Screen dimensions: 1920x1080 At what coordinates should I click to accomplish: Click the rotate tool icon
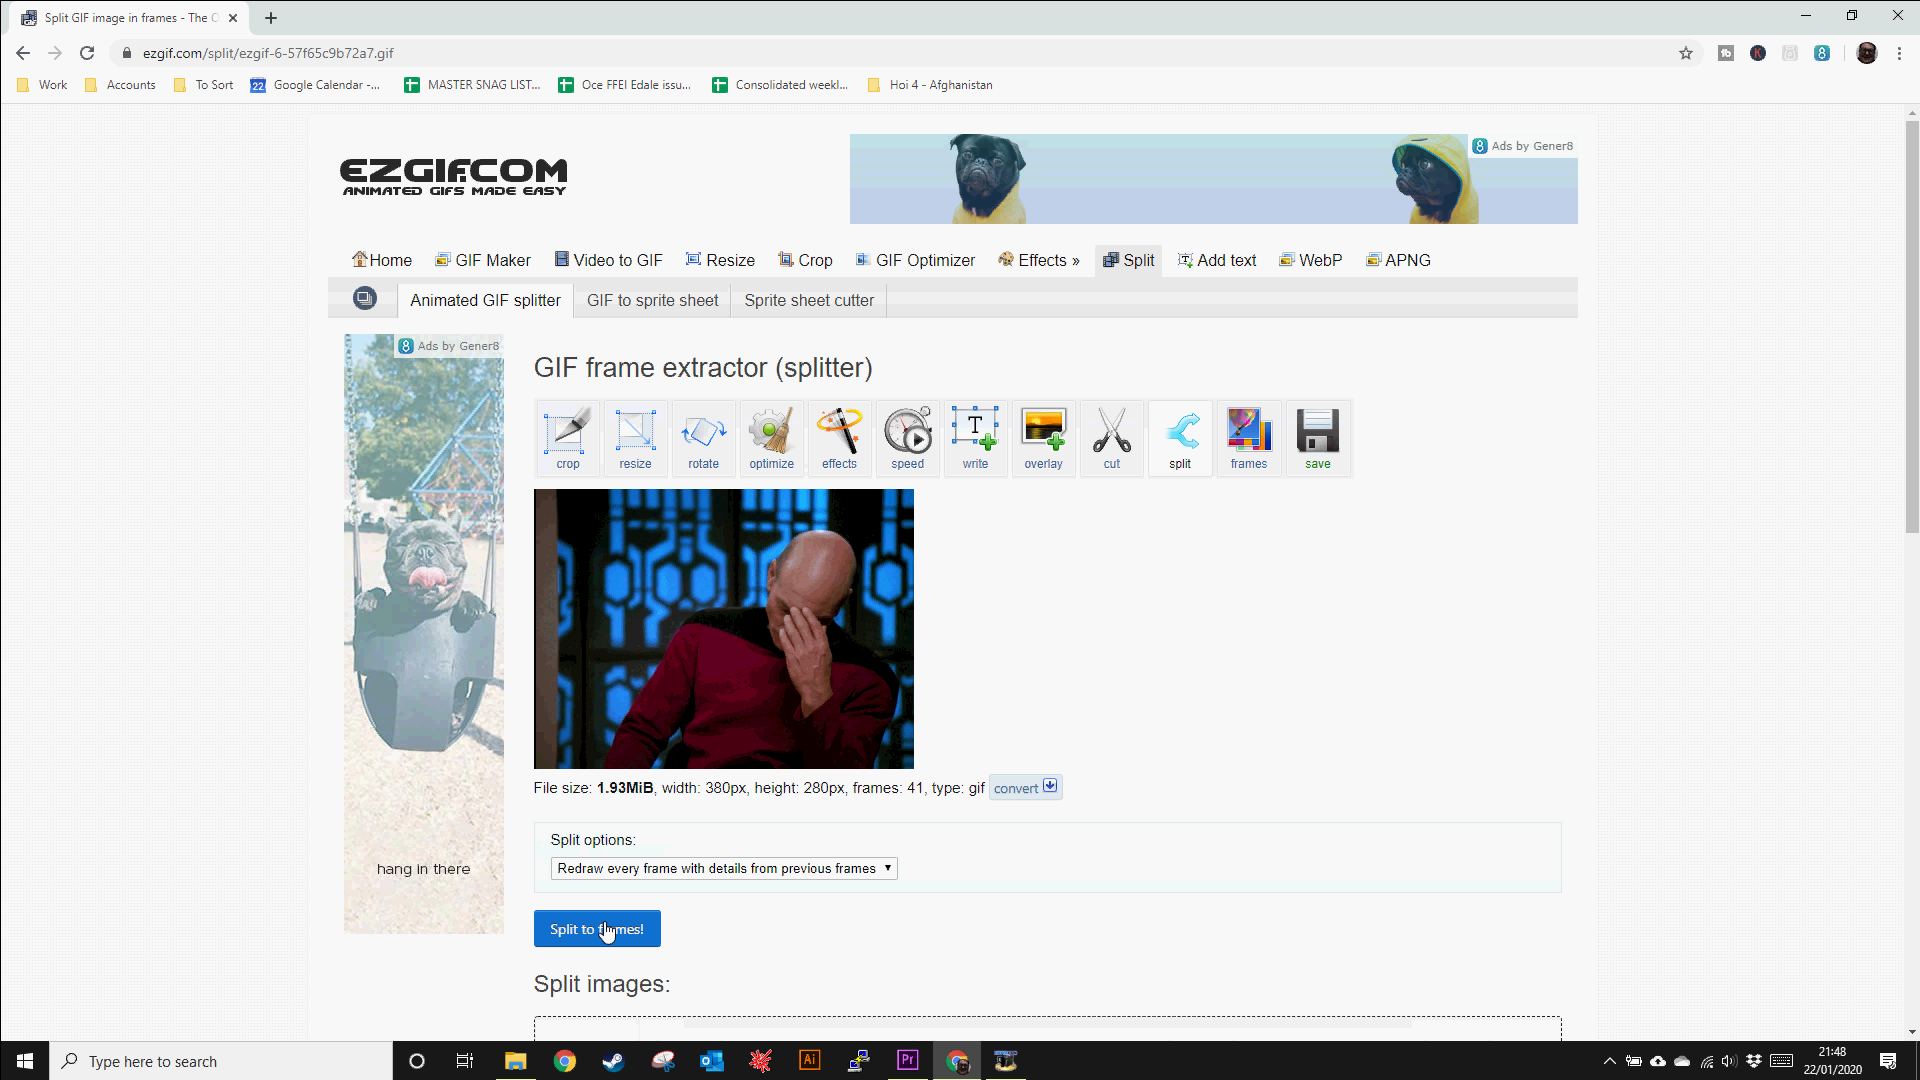703,438
